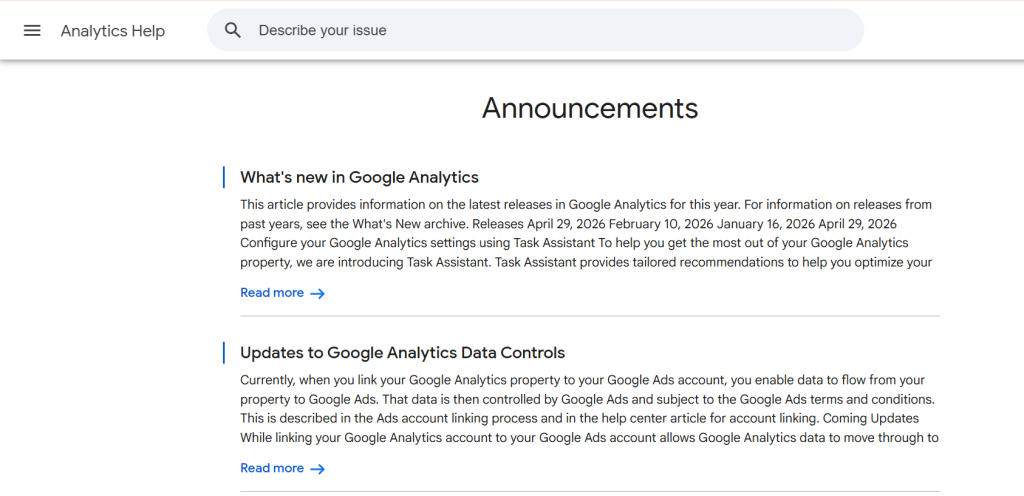1024x496 pixels.
Task: Open "What's new in Google Analytics" article
Action: point(359,177)
